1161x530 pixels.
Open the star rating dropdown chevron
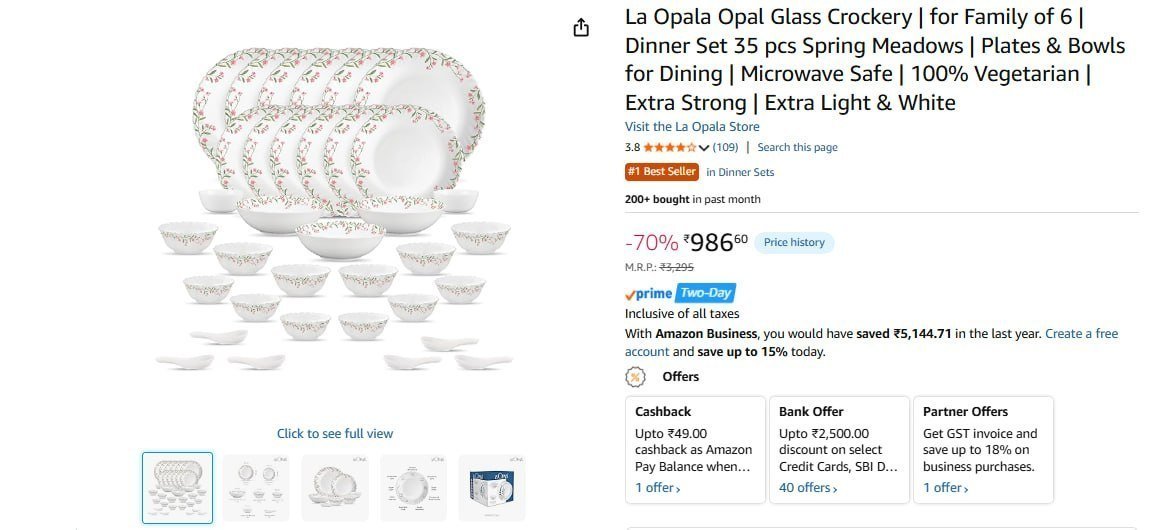click(703, 147)
